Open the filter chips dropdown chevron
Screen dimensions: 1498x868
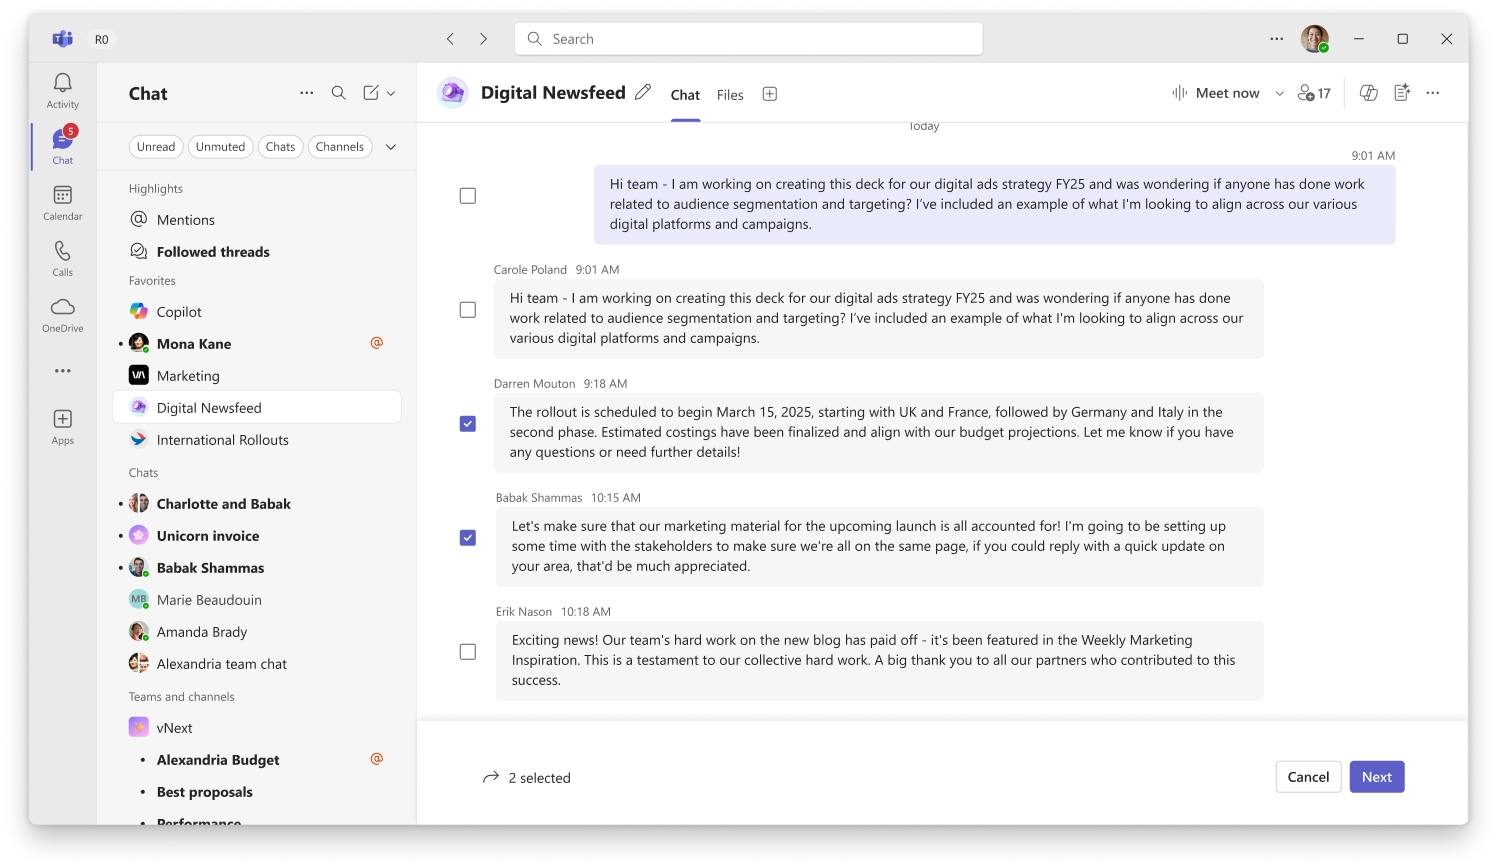coord(391,146)
